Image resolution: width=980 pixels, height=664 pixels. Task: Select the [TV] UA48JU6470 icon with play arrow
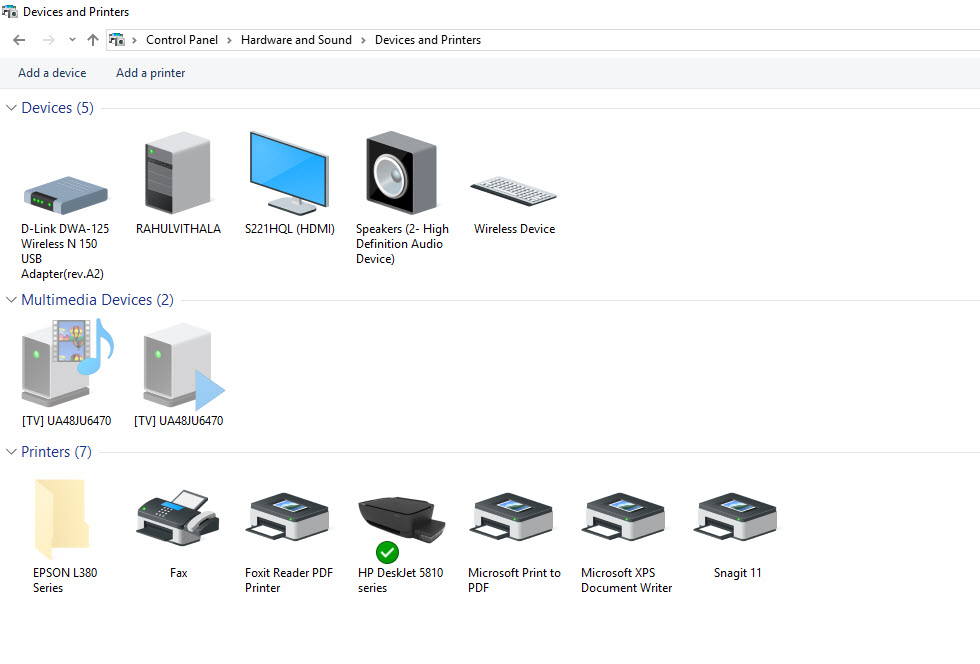183,366
